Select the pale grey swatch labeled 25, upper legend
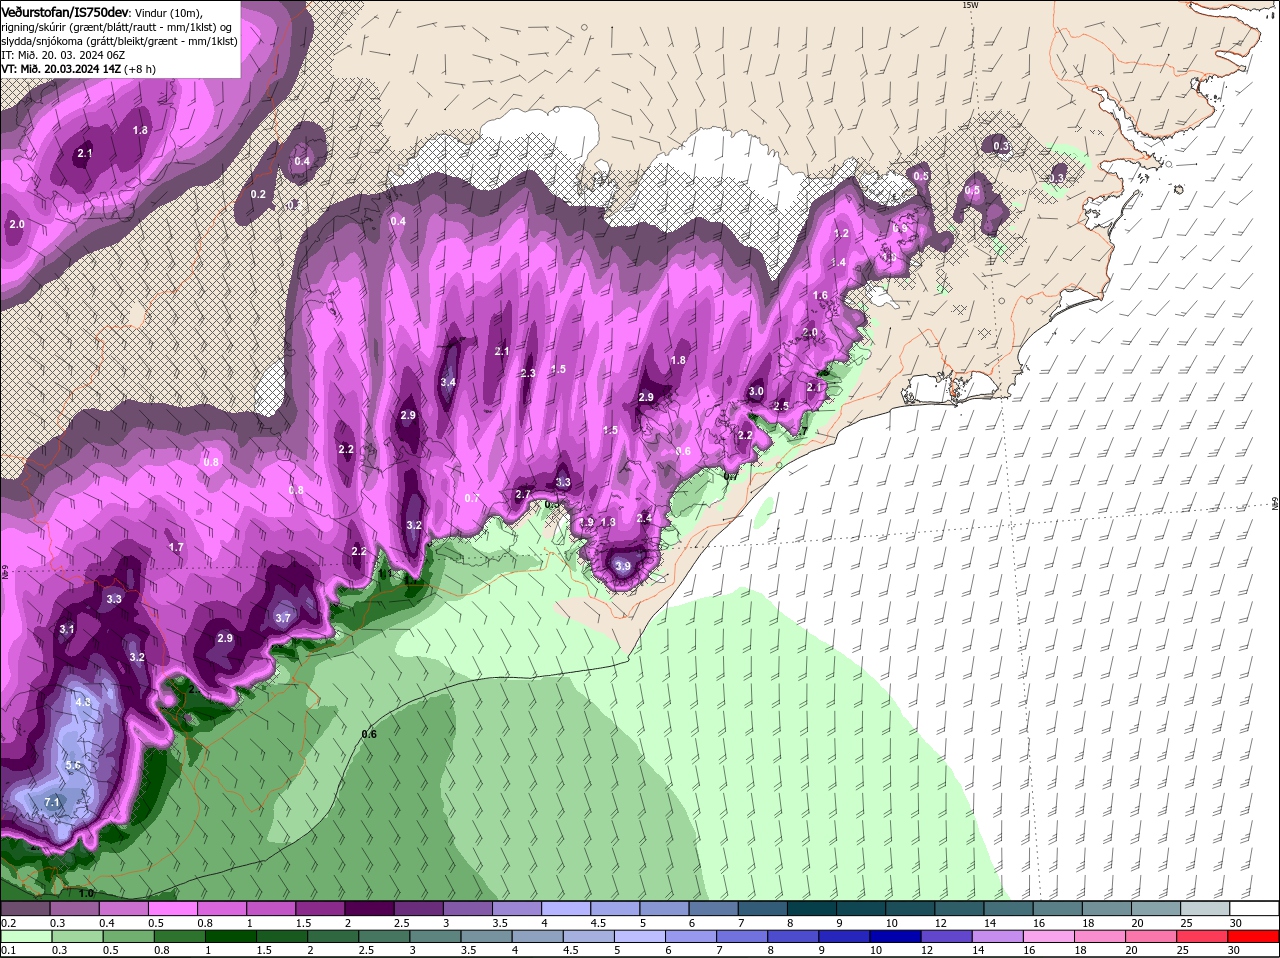The height and width of the screenshot is (958, 1280). [1205, 907]
